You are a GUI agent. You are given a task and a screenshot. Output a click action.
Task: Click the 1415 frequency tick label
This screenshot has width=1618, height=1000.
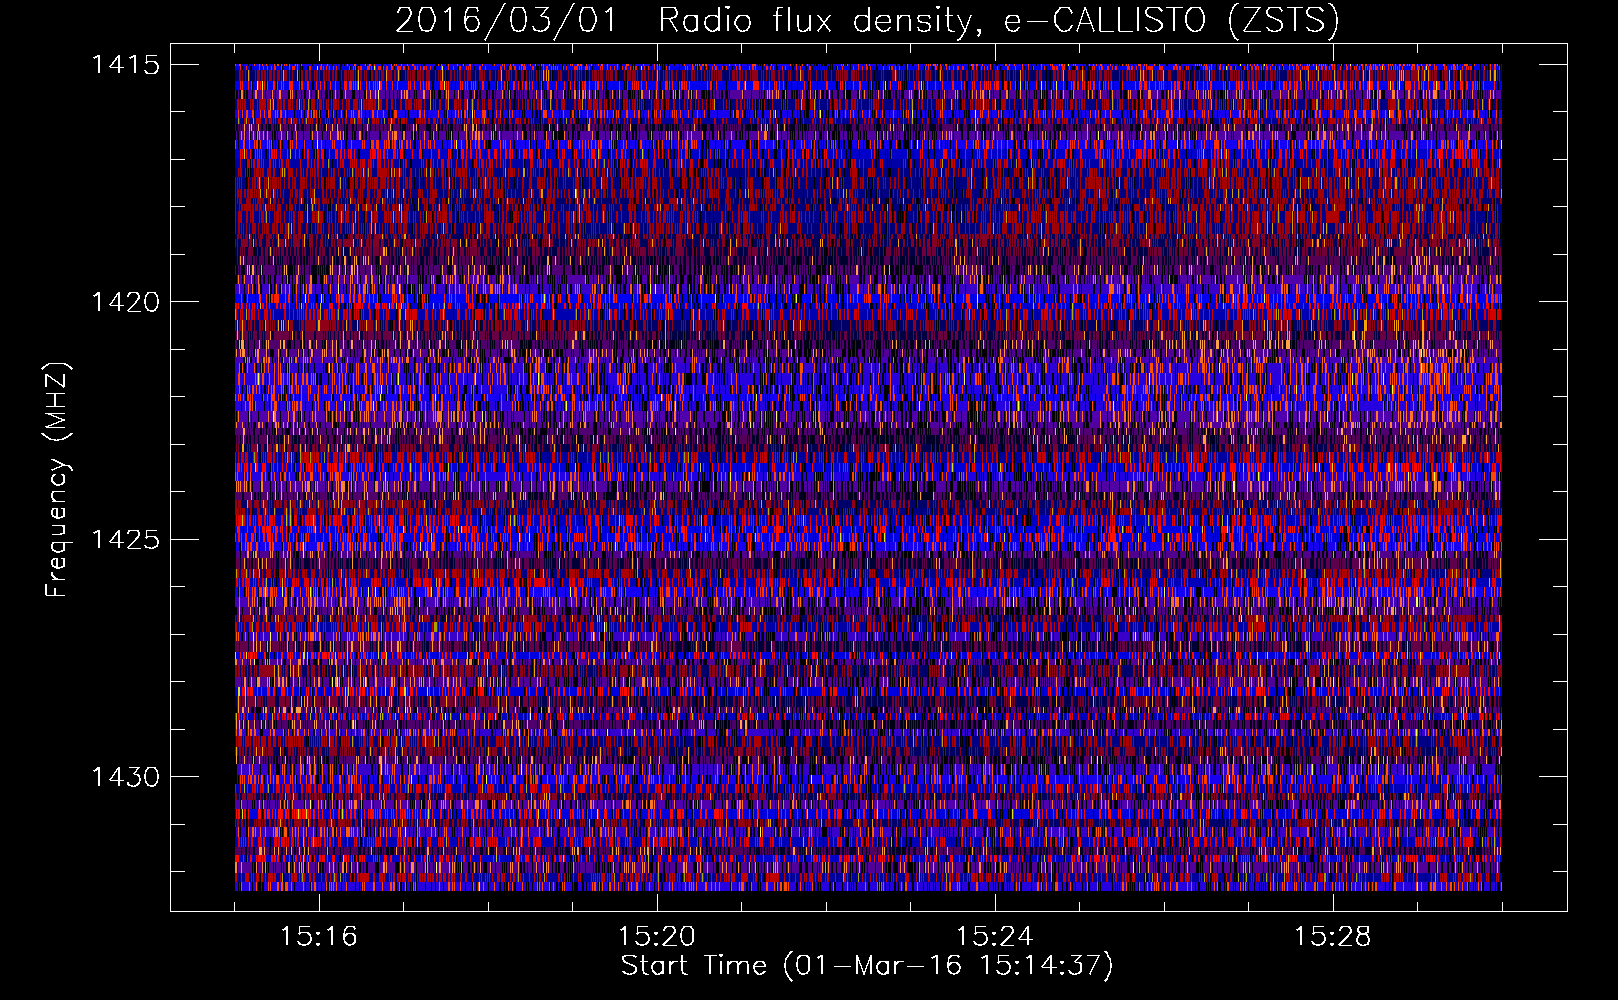pos(125,65)
